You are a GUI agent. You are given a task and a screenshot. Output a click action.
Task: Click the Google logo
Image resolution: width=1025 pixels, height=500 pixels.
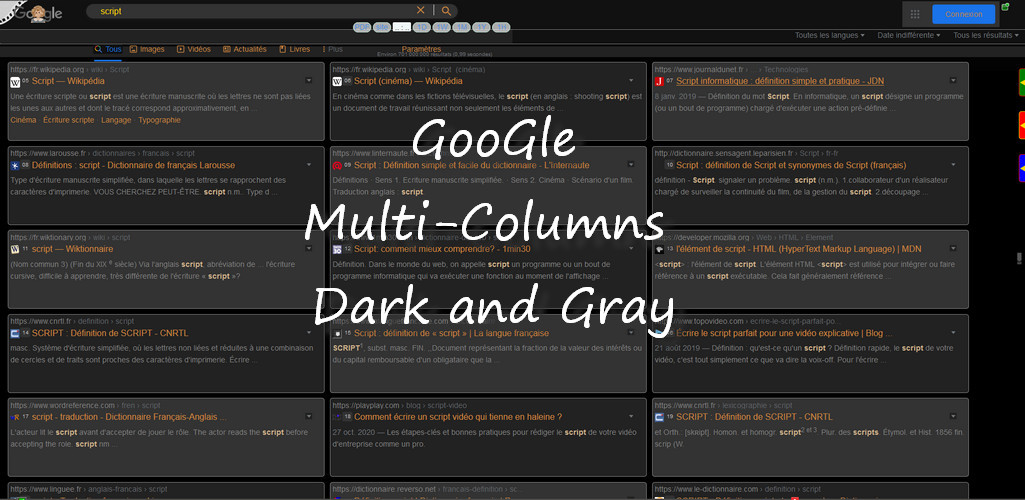(38, 12)
